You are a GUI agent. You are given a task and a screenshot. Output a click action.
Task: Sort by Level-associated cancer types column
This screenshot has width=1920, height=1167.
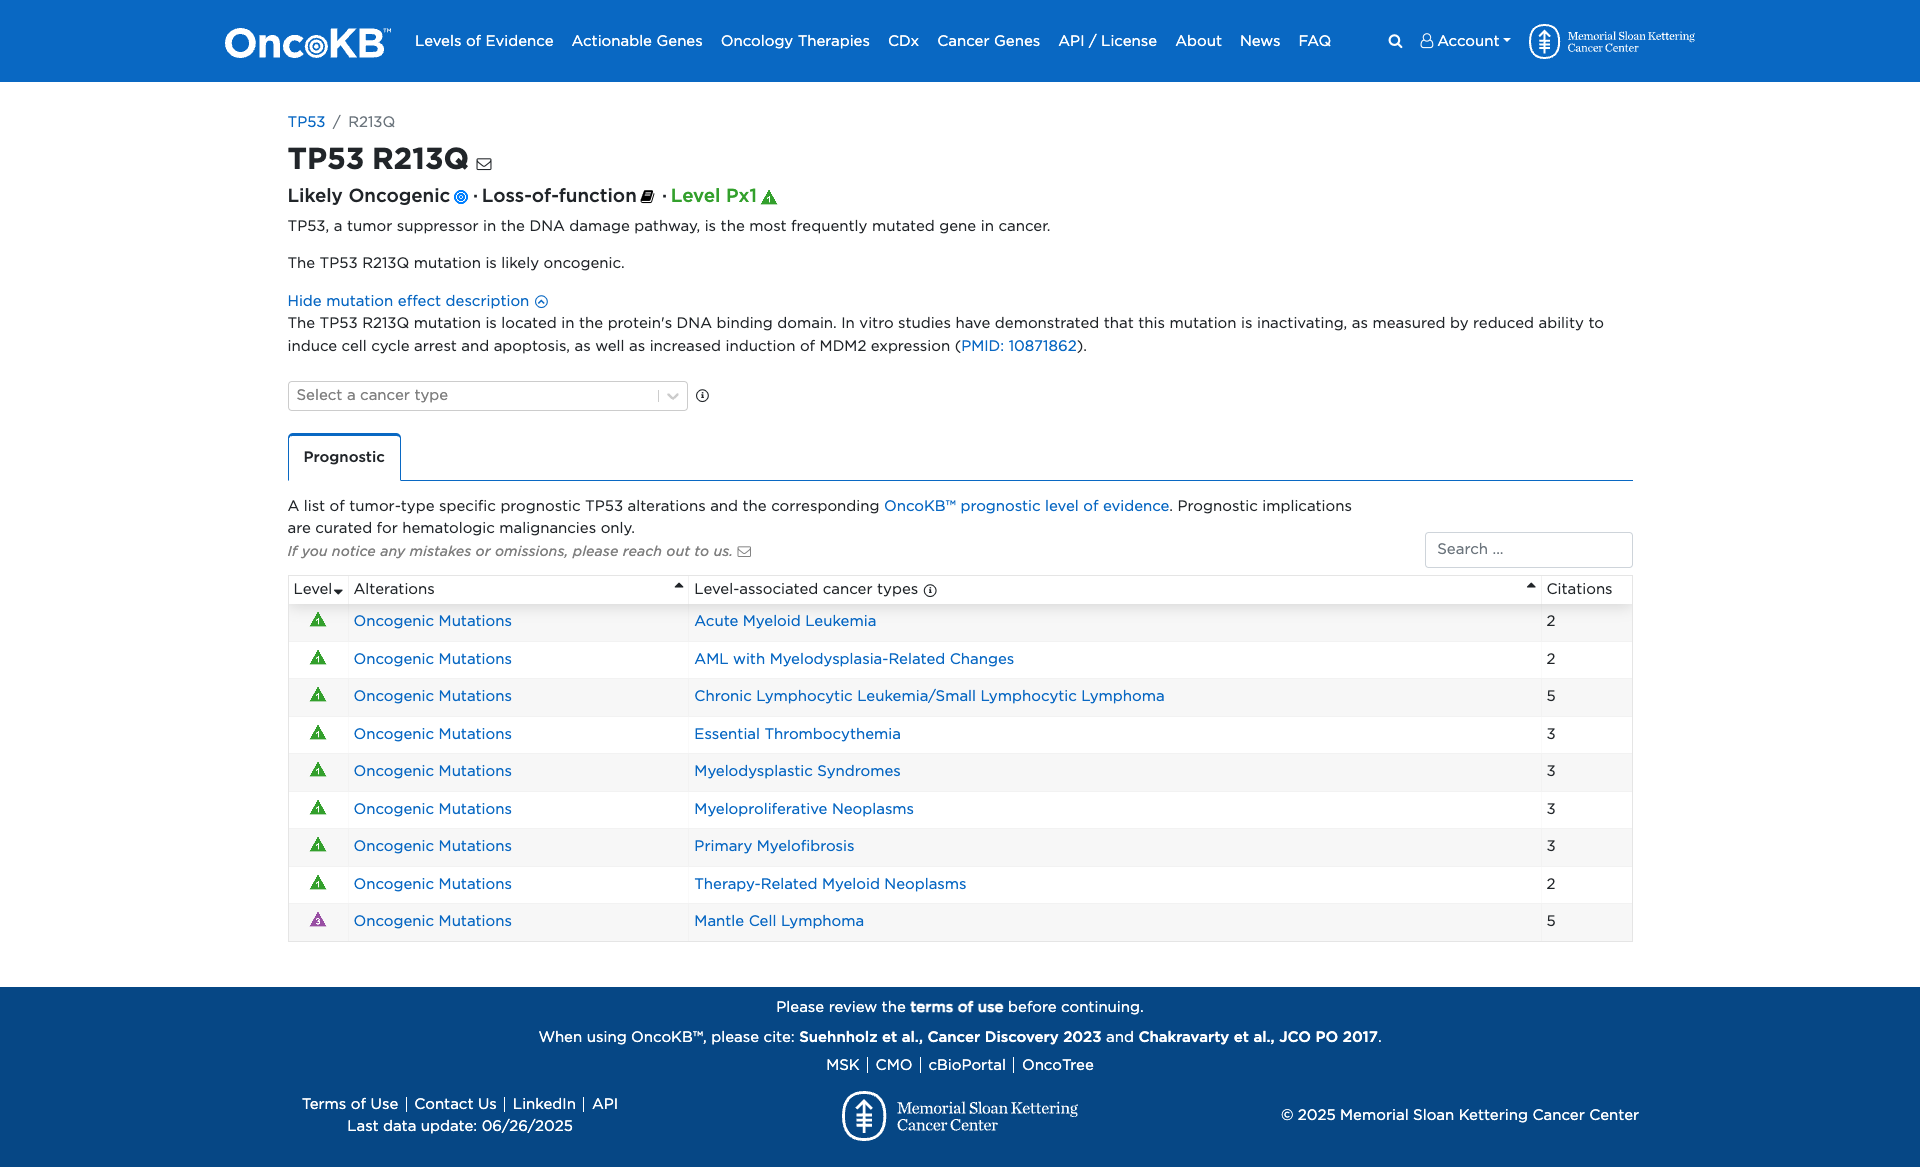pos(1114,589)
